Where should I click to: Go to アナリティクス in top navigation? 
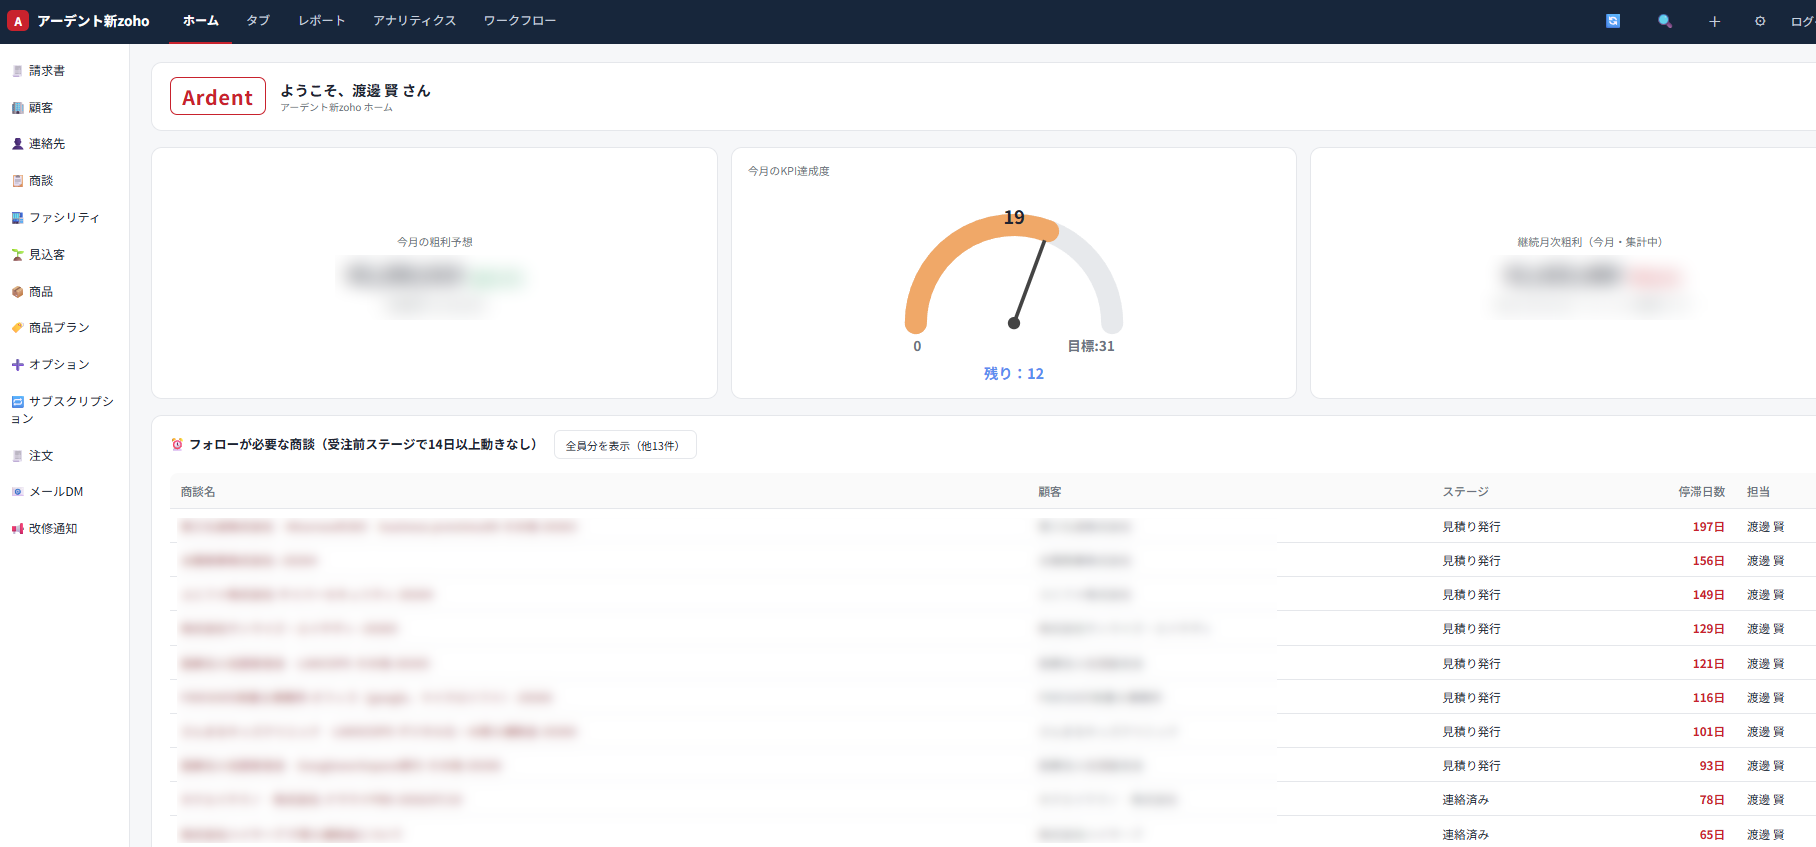(x=415, y=21)
